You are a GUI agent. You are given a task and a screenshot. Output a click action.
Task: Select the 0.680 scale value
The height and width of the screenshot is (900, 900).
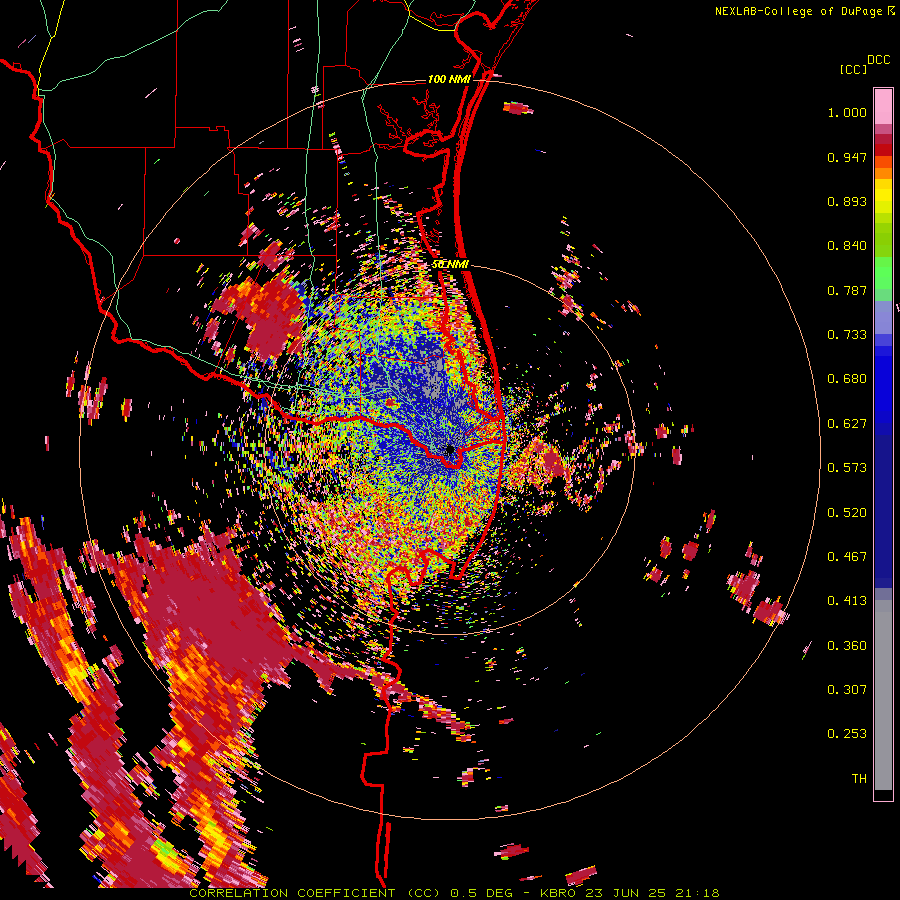(847, 379)
